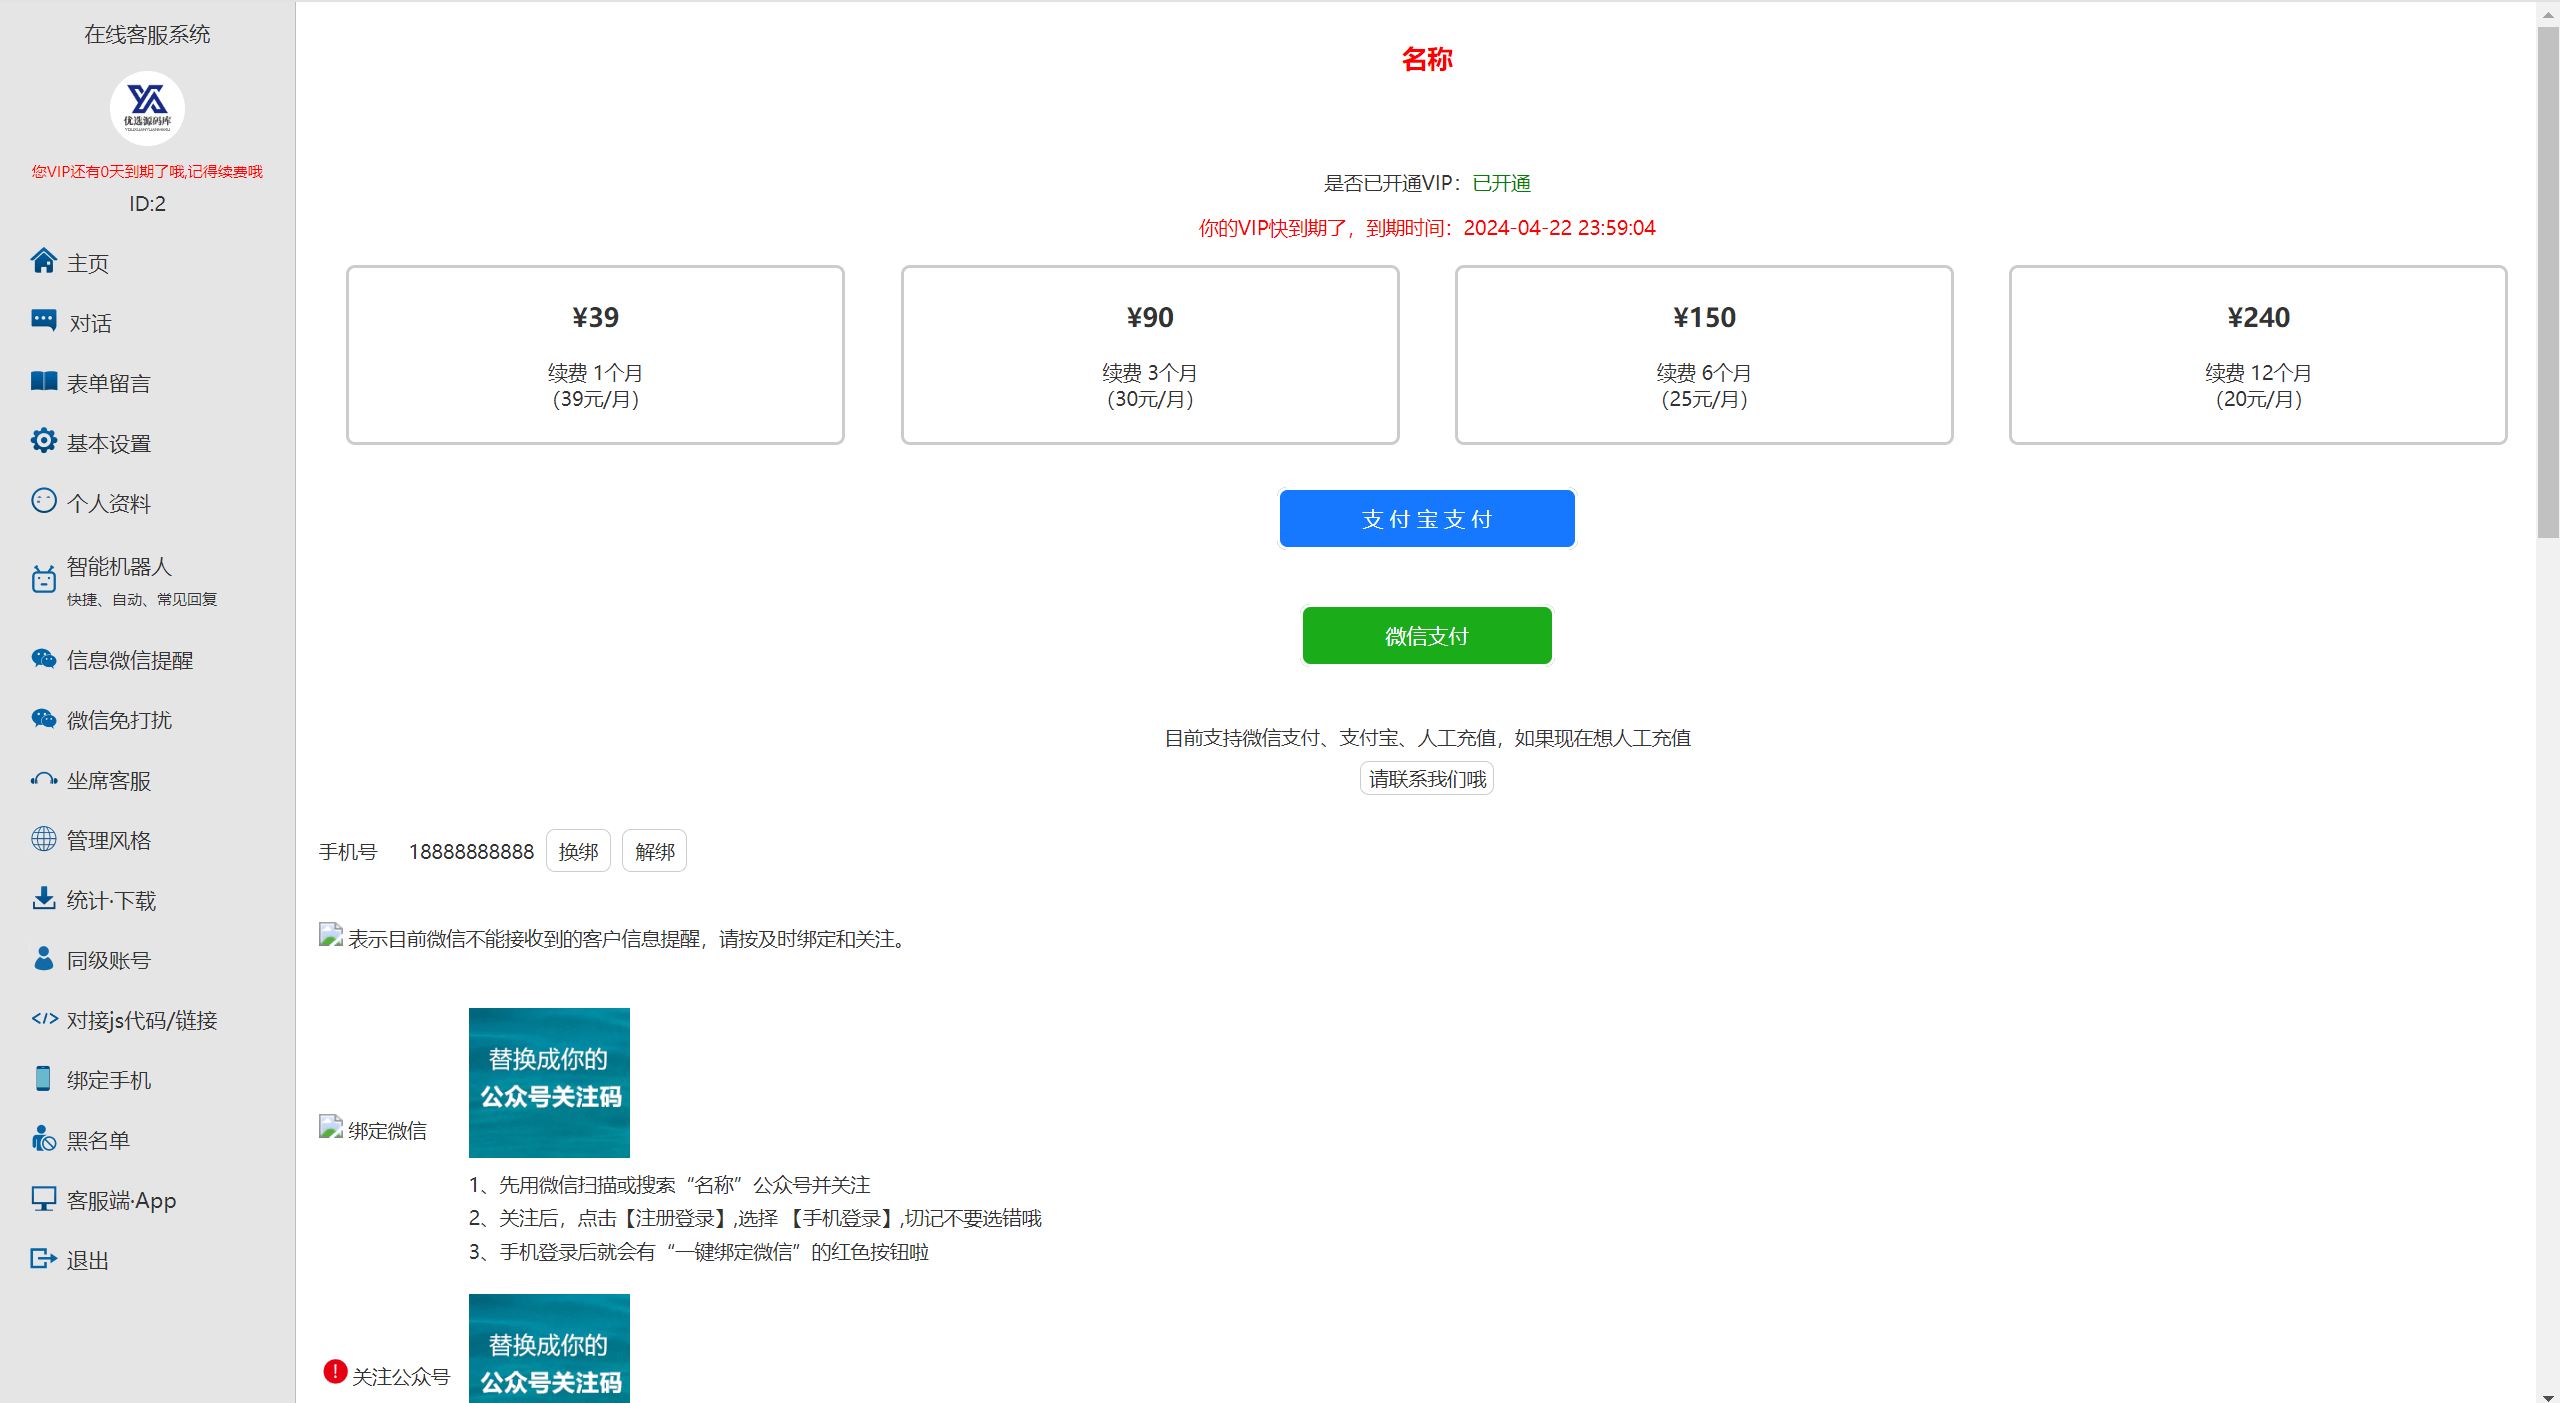Click the QR code image beside 关注公众号
Screen dimensions: 2560x1403
tap(549, 1348)
